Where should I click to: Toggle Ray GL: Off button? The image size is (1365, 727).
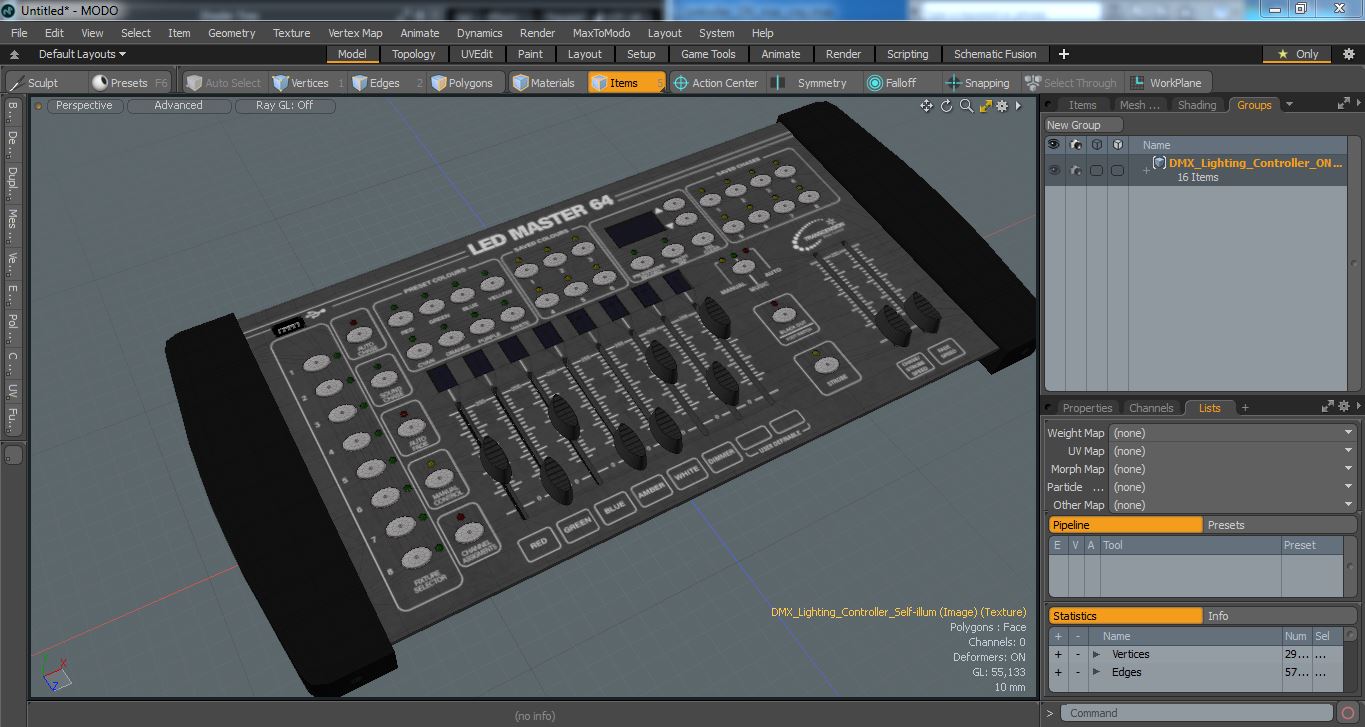click(284, 105)
